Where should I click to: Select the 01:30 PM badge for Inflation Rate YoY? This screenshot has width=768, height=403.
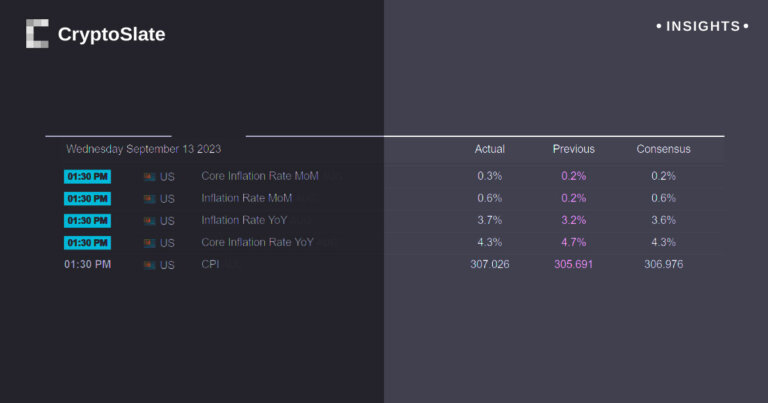[x=87, y=220]
